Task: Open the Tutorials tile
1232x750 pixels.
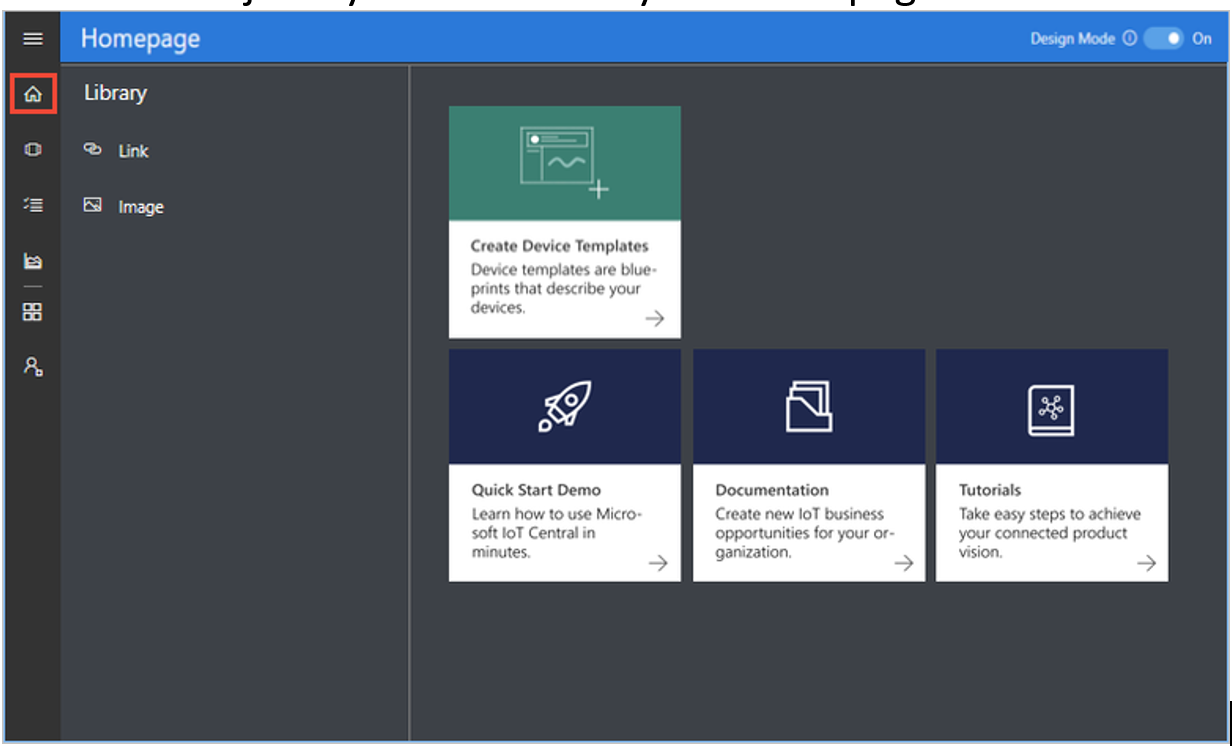Action: point(1052,465)
